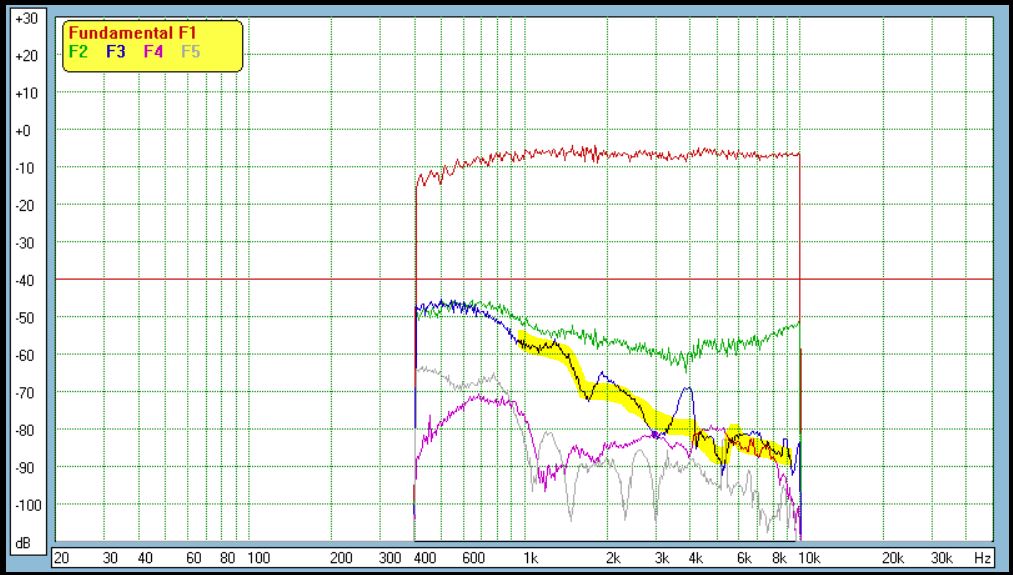Click the 4k frequency axis label
This screenshot has height=575, width=1013.
[696, 558]
